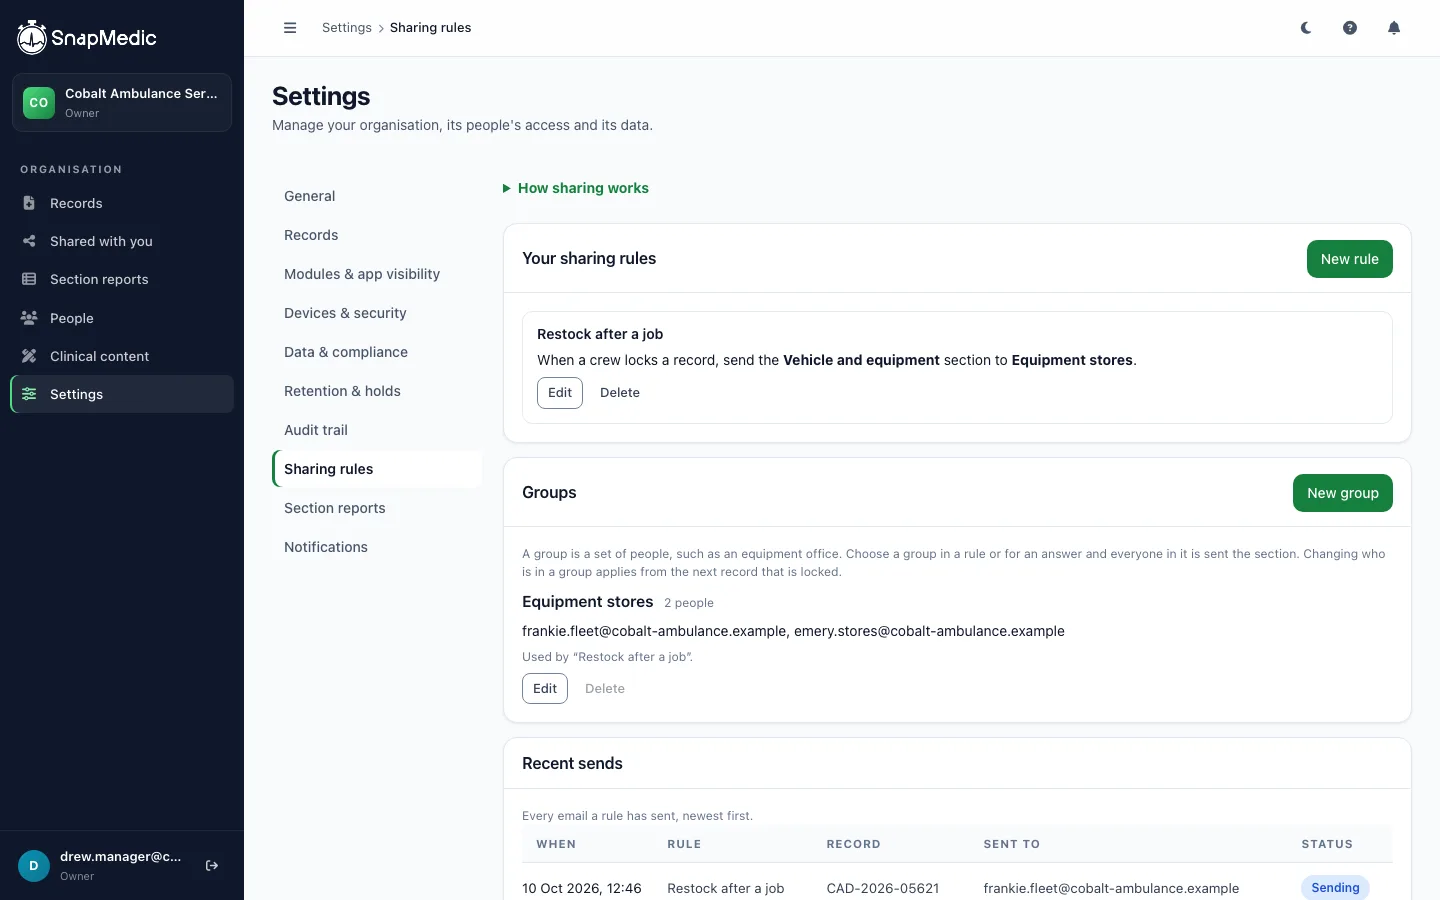Click the Settings sliders icon in sidebar
Screen dimensions: 1440x900
coord(29,394)
